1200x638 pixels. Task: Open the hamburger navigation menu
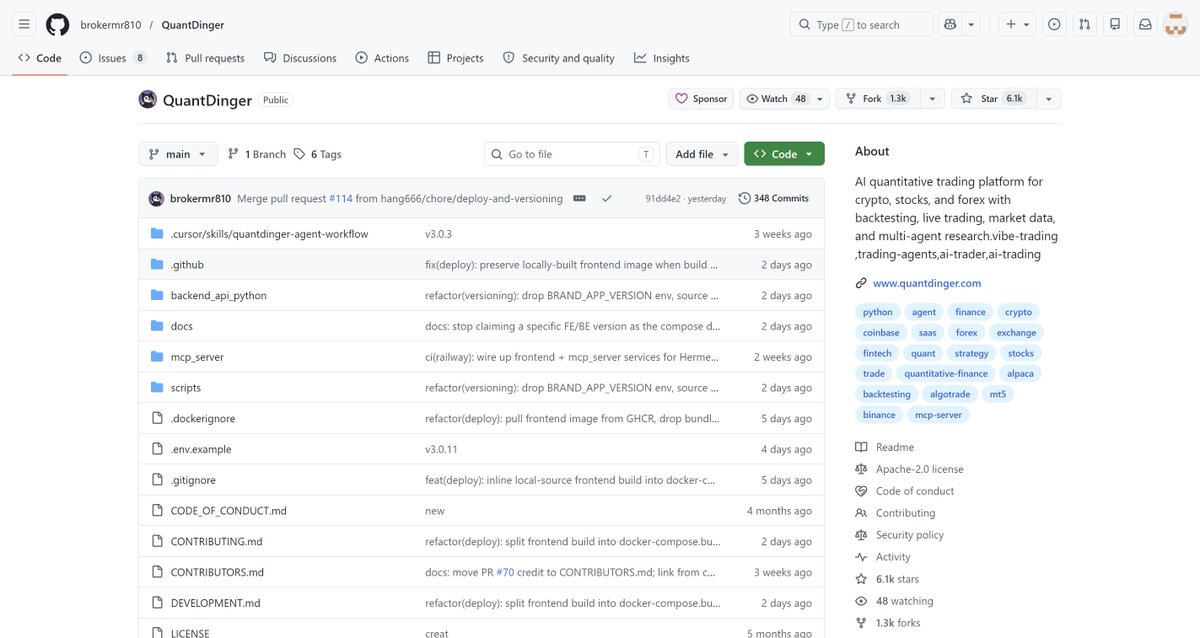pyautogui.click(x=25, y=24)
